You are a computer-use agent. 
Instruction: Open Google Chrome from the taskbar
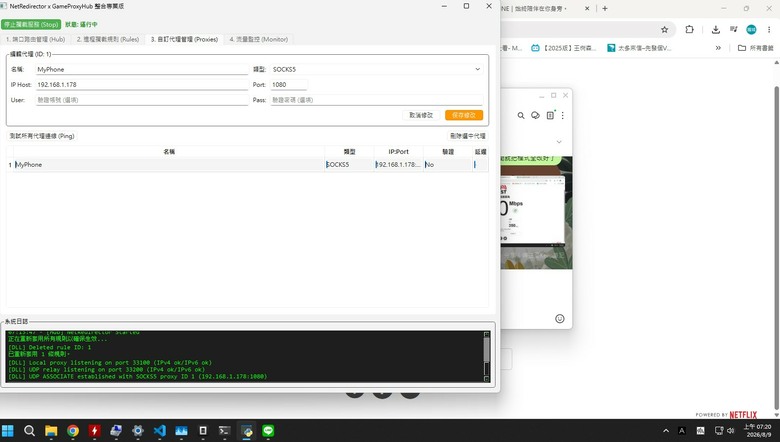(x=73, y=431)
